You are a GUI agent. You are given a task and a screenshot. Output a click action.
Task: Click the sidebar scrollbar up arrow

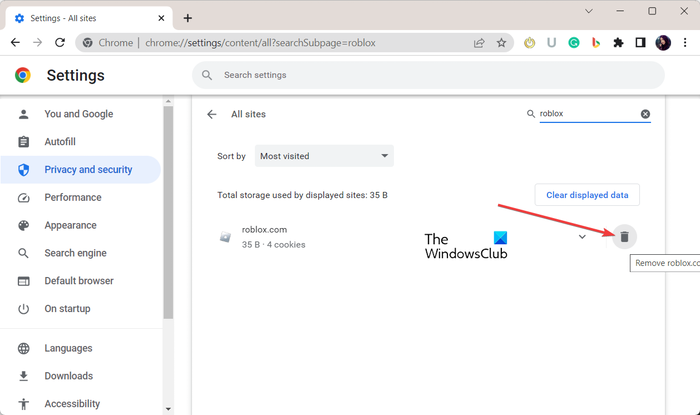tap(168, 102)
